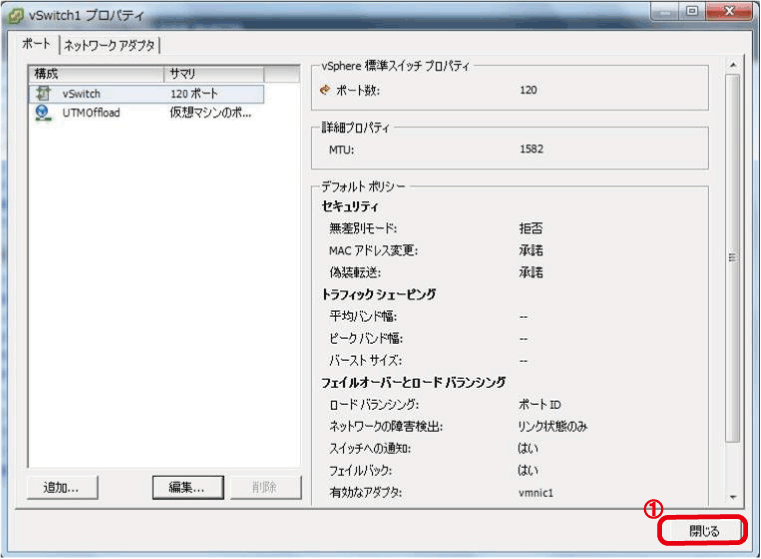Viewport: 761px width, 559px height.
Task: Click the 'vSphere 標準スイッチ プロパティ' group title
Action: point(396,66)
